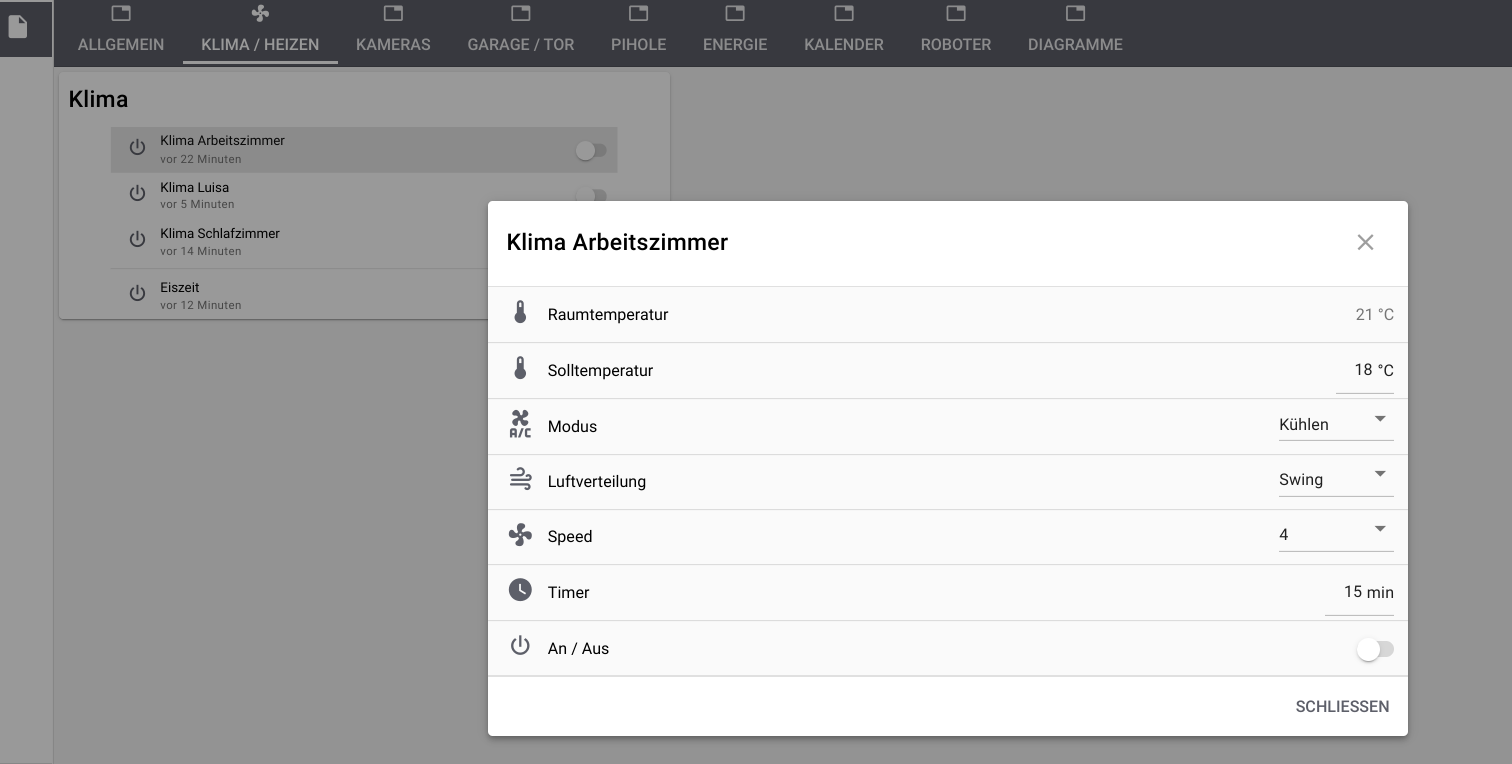The image size is (1512, 764).
Task: Click the power icon beside Klima Schlafzimmer
Action: [x=138, y=240]
